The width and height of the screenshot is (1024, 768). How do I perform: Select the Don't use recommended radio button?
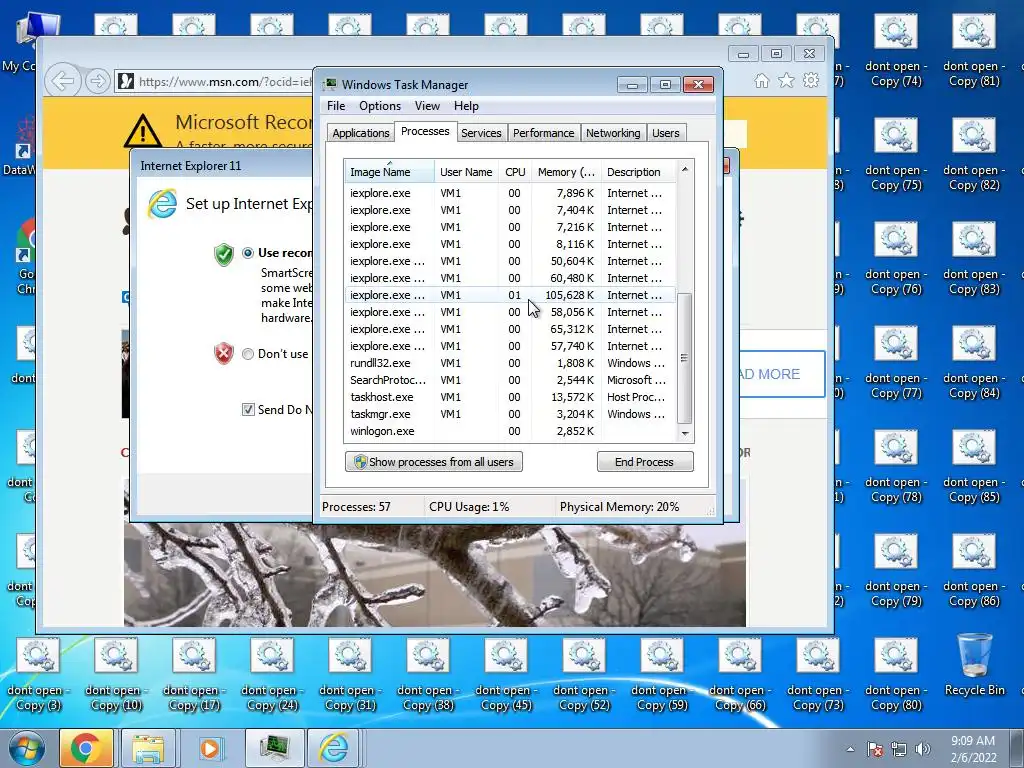pos(248,354)
